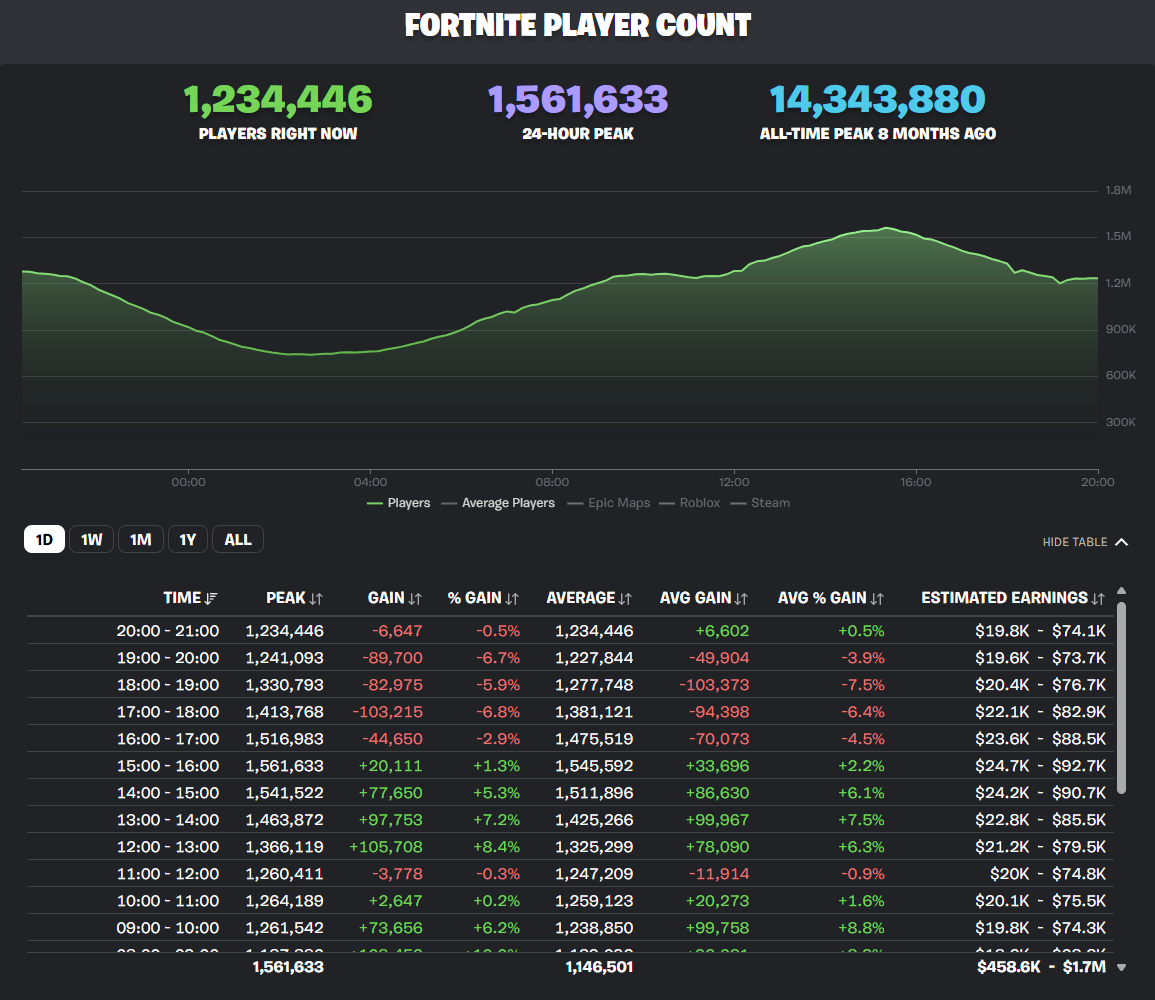This screenshot has width=1155, height=1000.
Task: Click the avg % gain value +8.8%
Action: (x=861, y=929)
